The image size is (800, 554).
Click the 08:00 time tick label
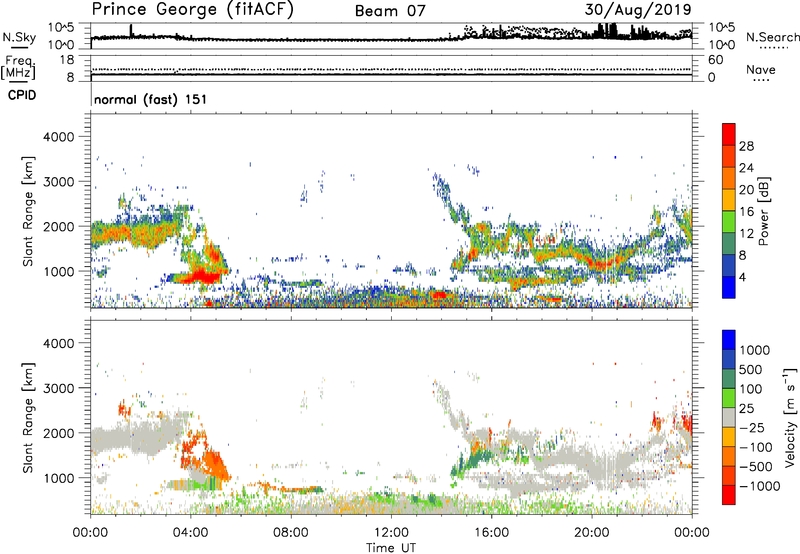pyautogui.click(x=291, y=533)
